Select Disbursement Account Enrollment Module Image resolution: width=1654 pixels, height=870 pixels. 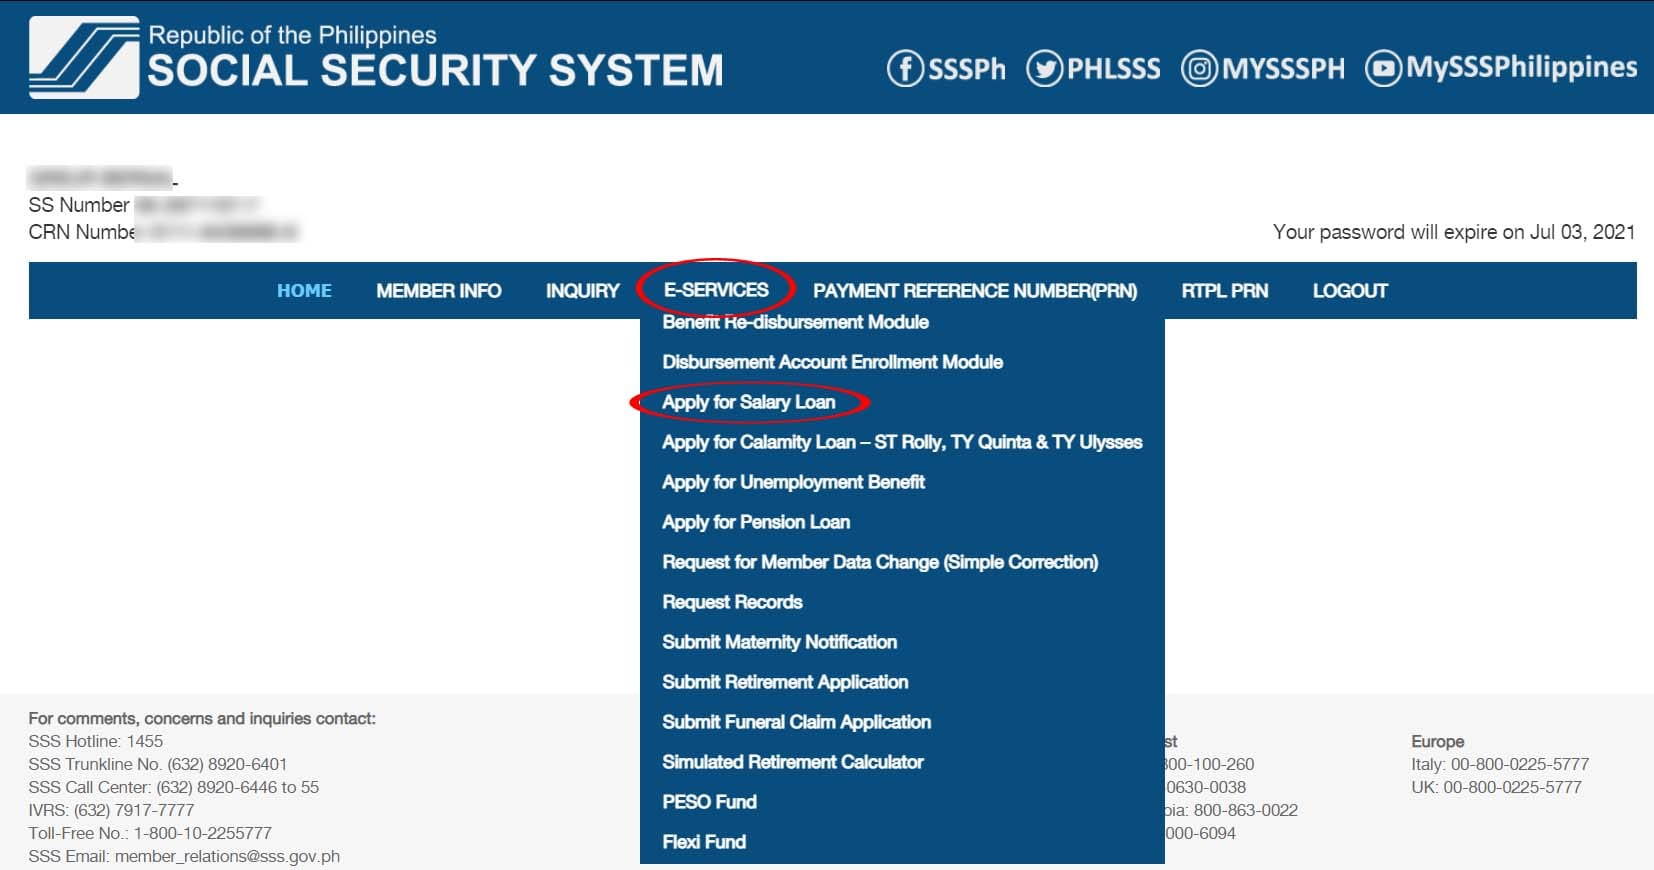[833, 362]
